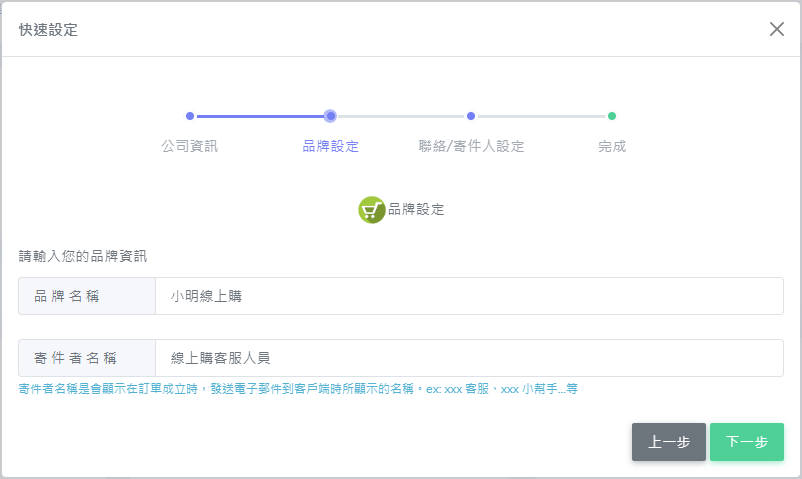Open the 完成 step label
The width and height of the screenshot is (802, 479).
point(612,146)
